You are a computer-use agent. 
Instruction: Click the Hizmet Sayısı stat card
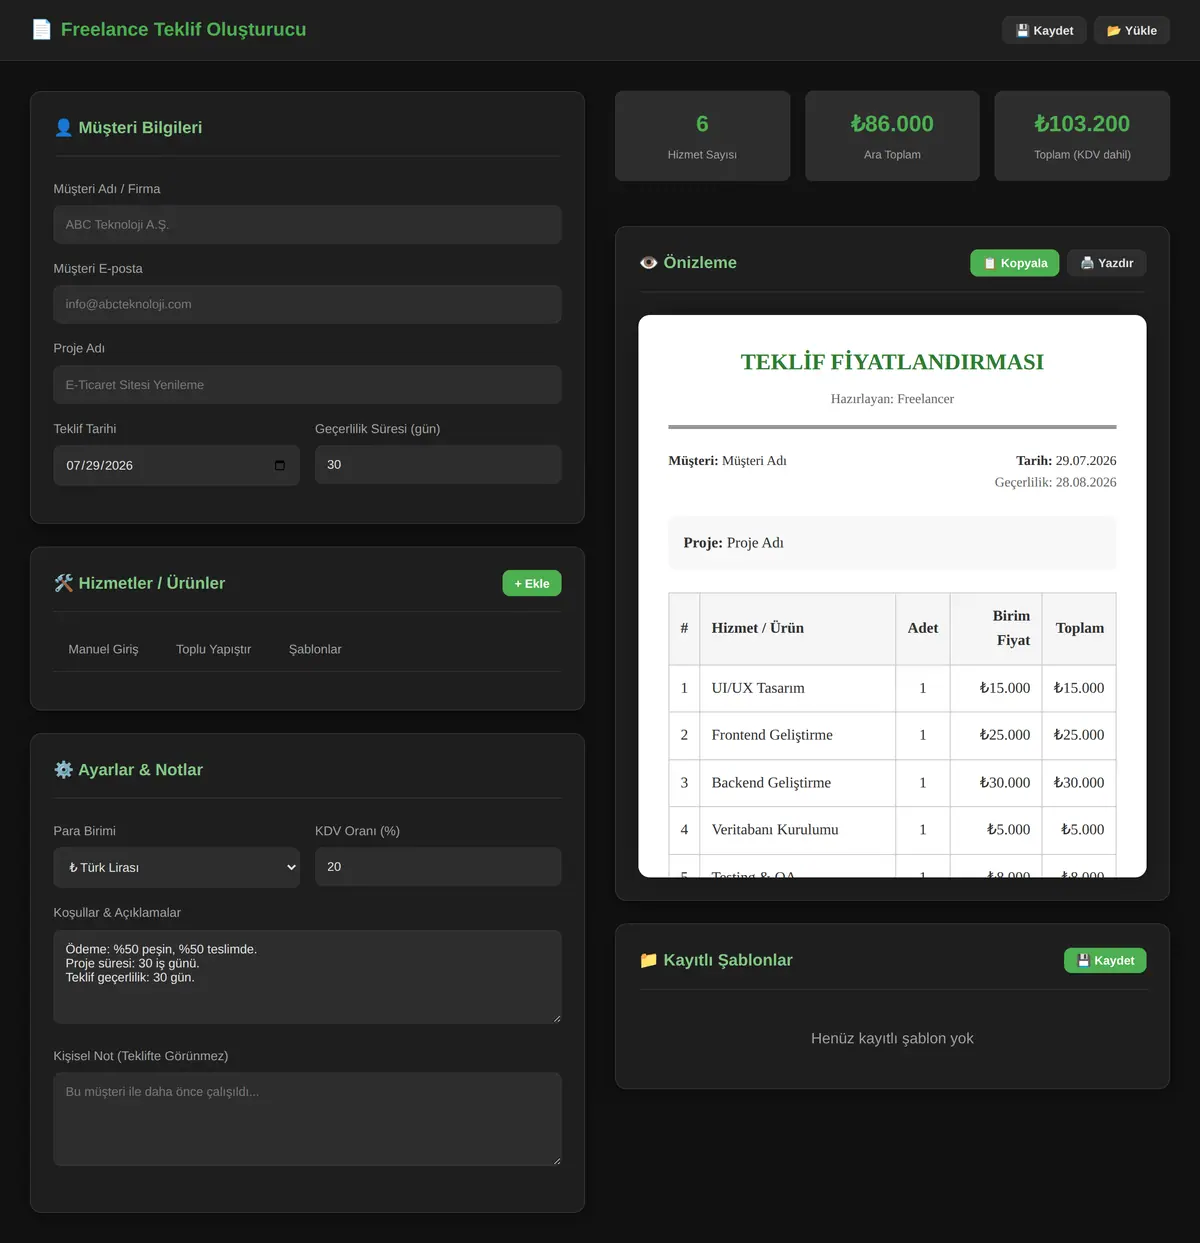click(702, 136)
